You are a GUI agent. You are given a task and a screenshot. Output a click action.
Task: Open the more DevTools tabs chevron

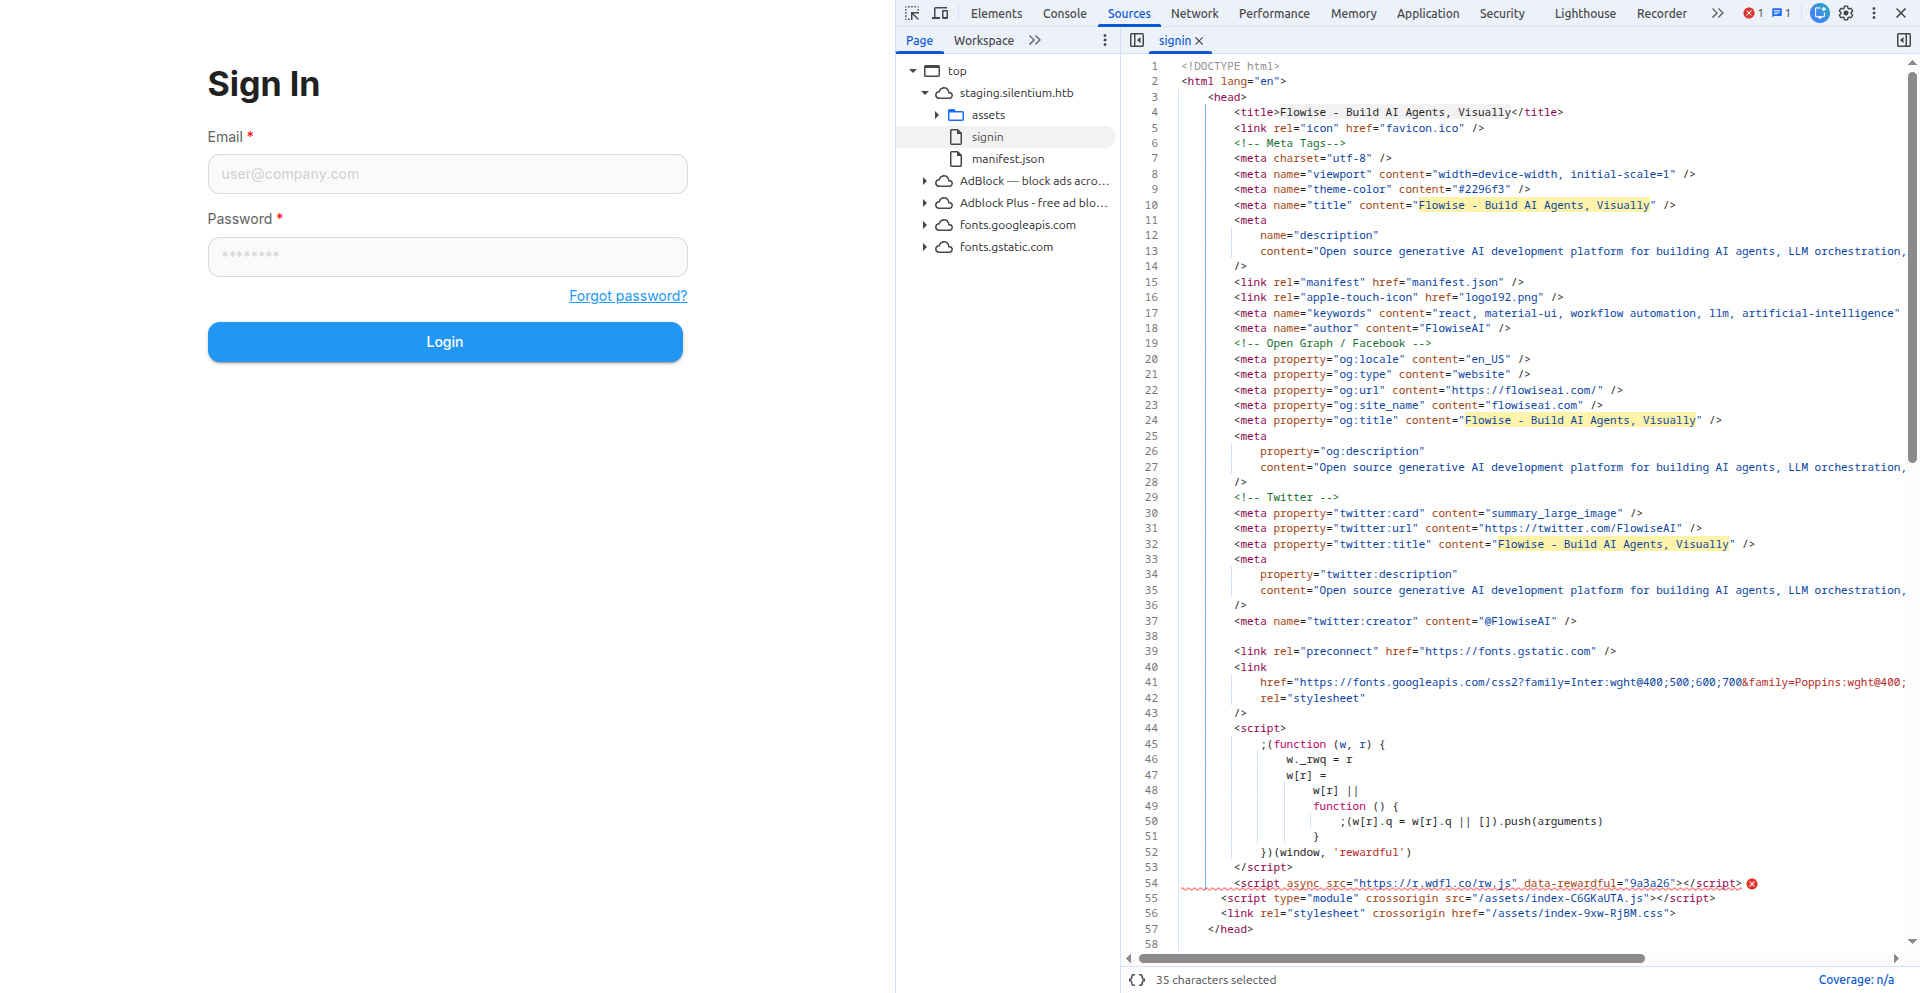1717,13
